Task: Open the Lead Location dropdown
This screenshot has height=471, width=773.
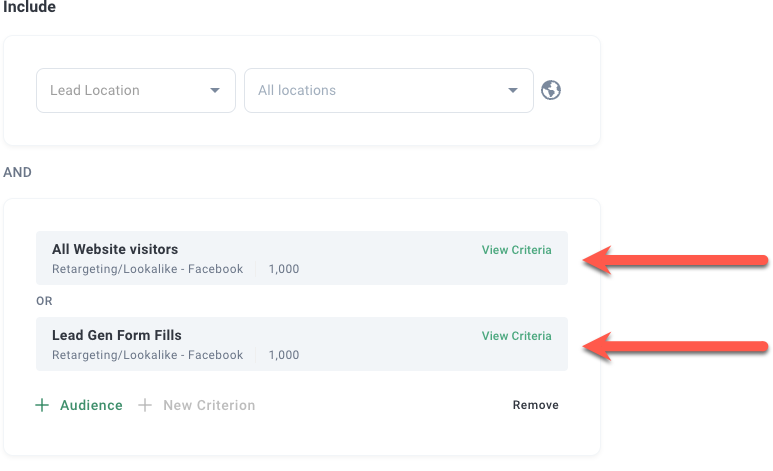Action: [x=135, y=90]
